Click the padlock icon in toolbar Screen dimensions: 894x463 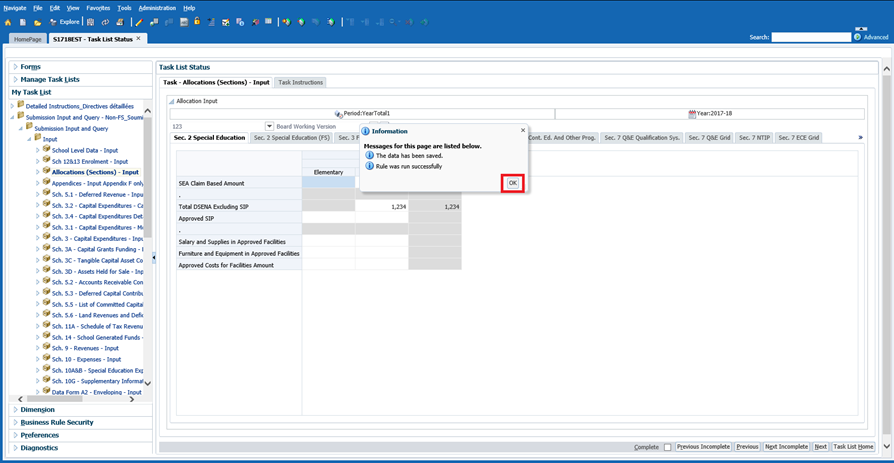click(197, 22)
